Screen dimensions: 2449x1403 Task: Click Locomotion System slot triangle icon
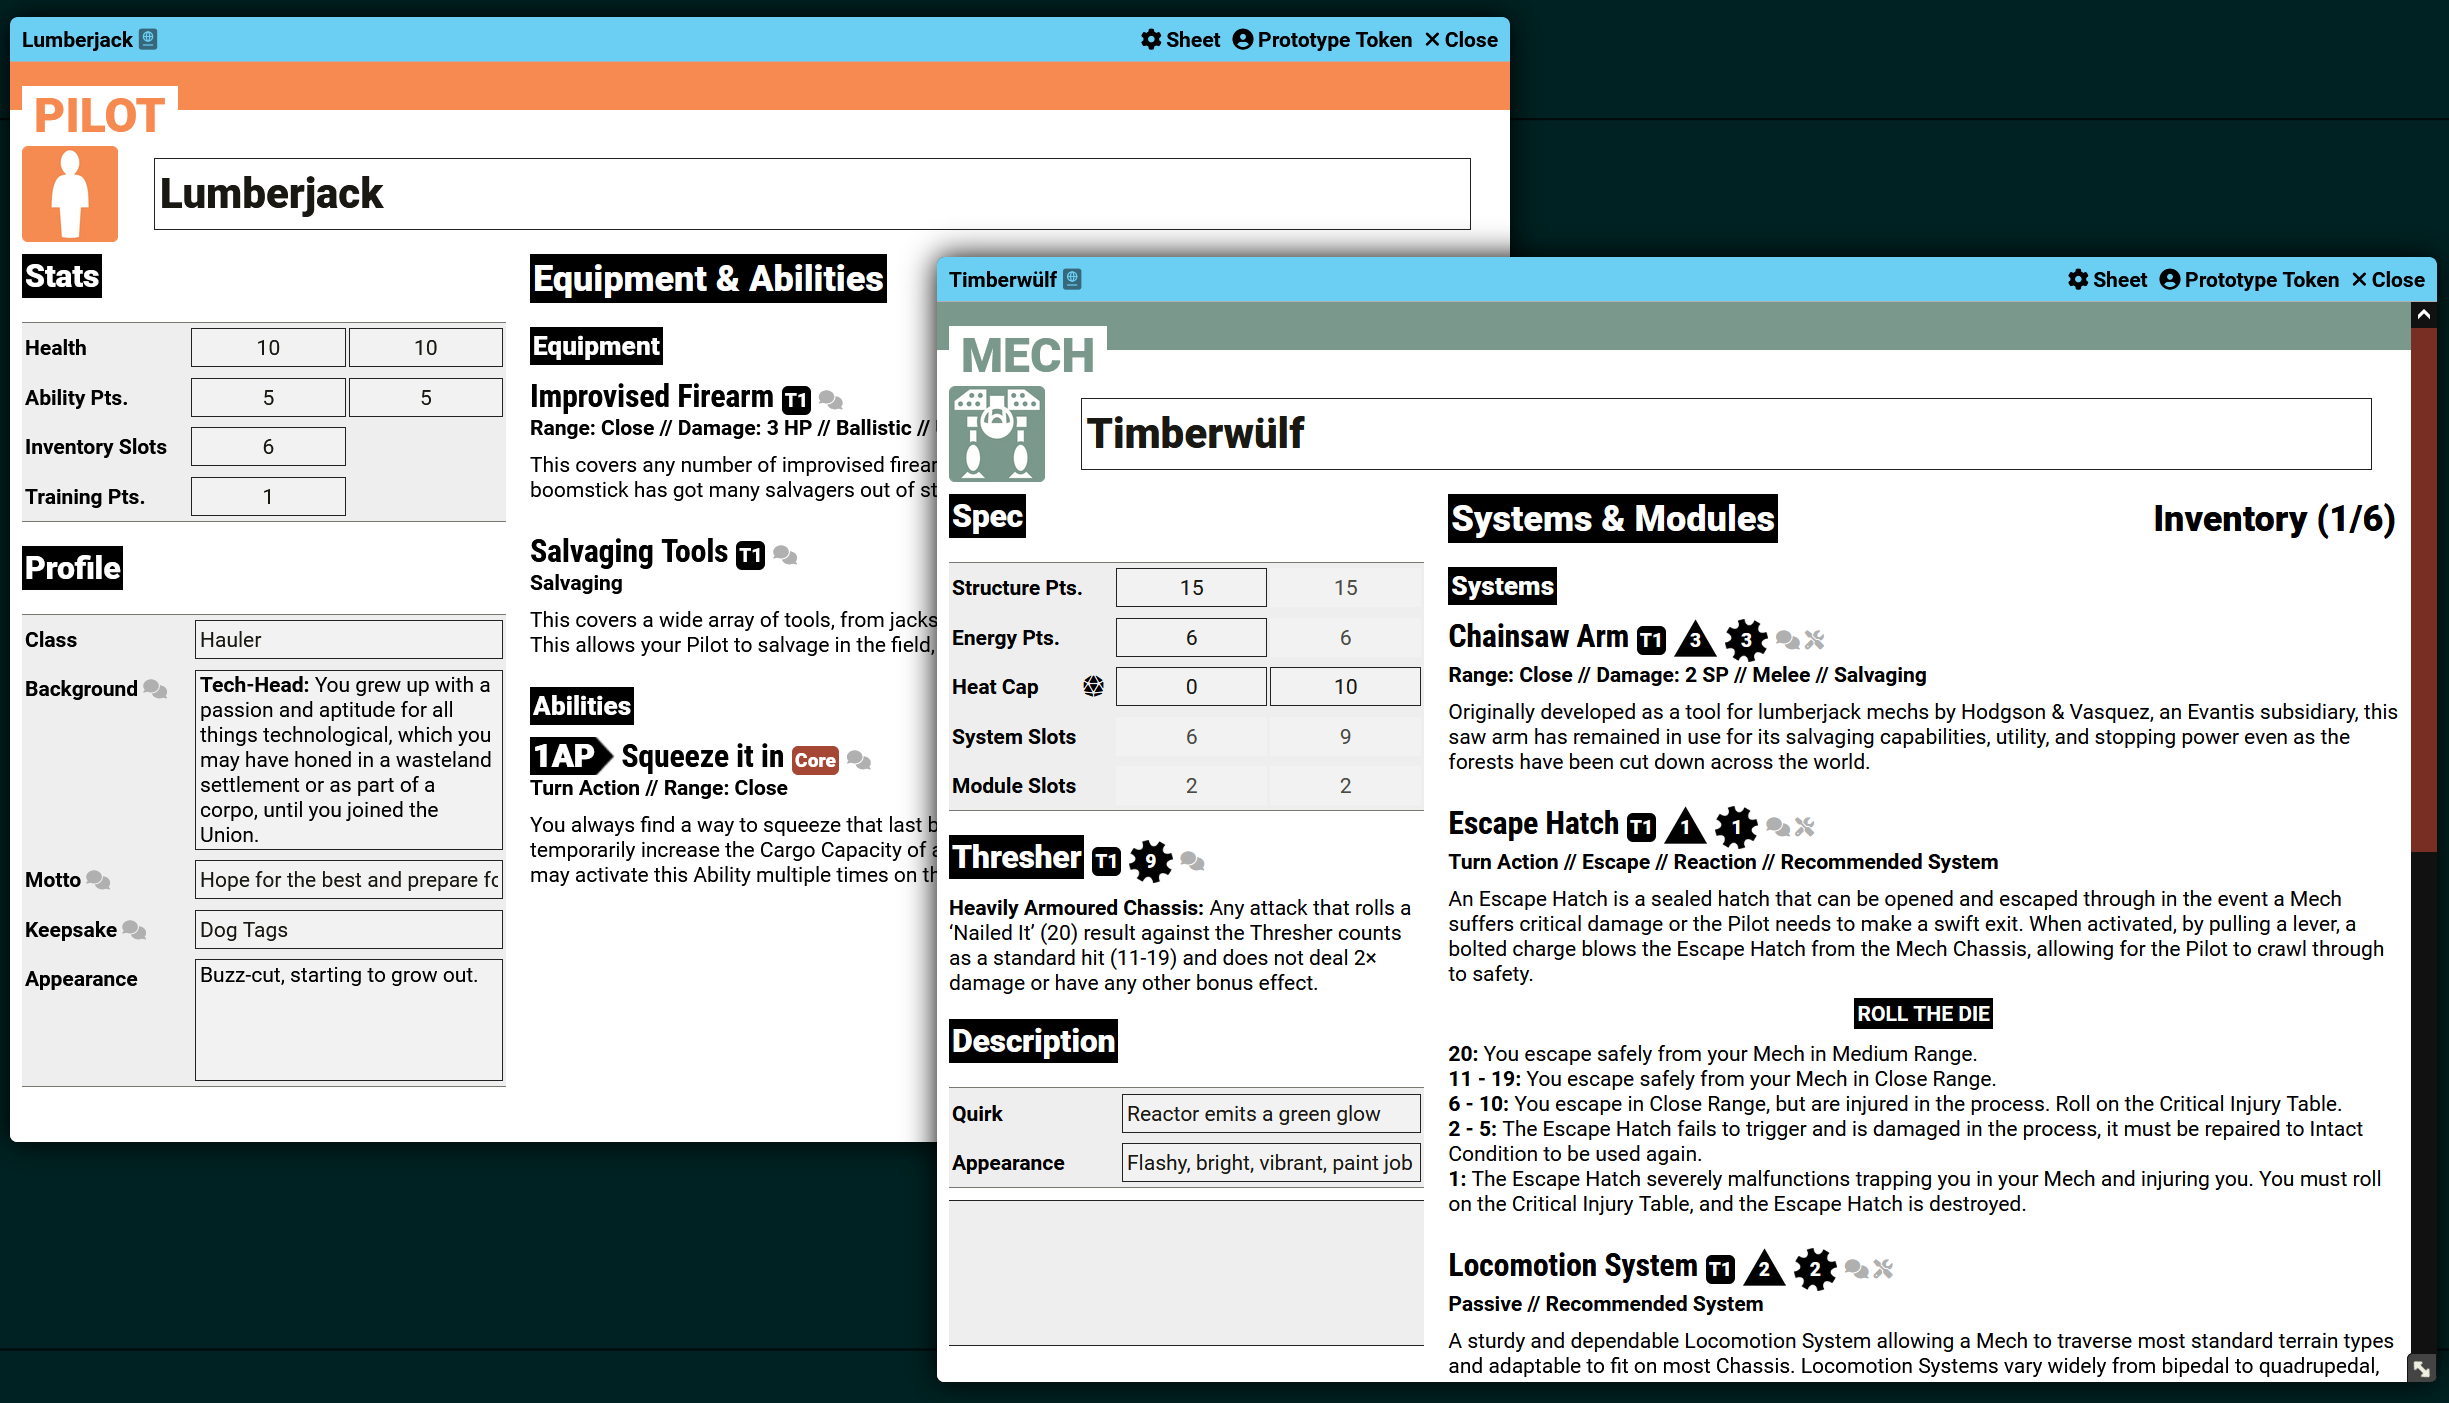(1764, 1269)
